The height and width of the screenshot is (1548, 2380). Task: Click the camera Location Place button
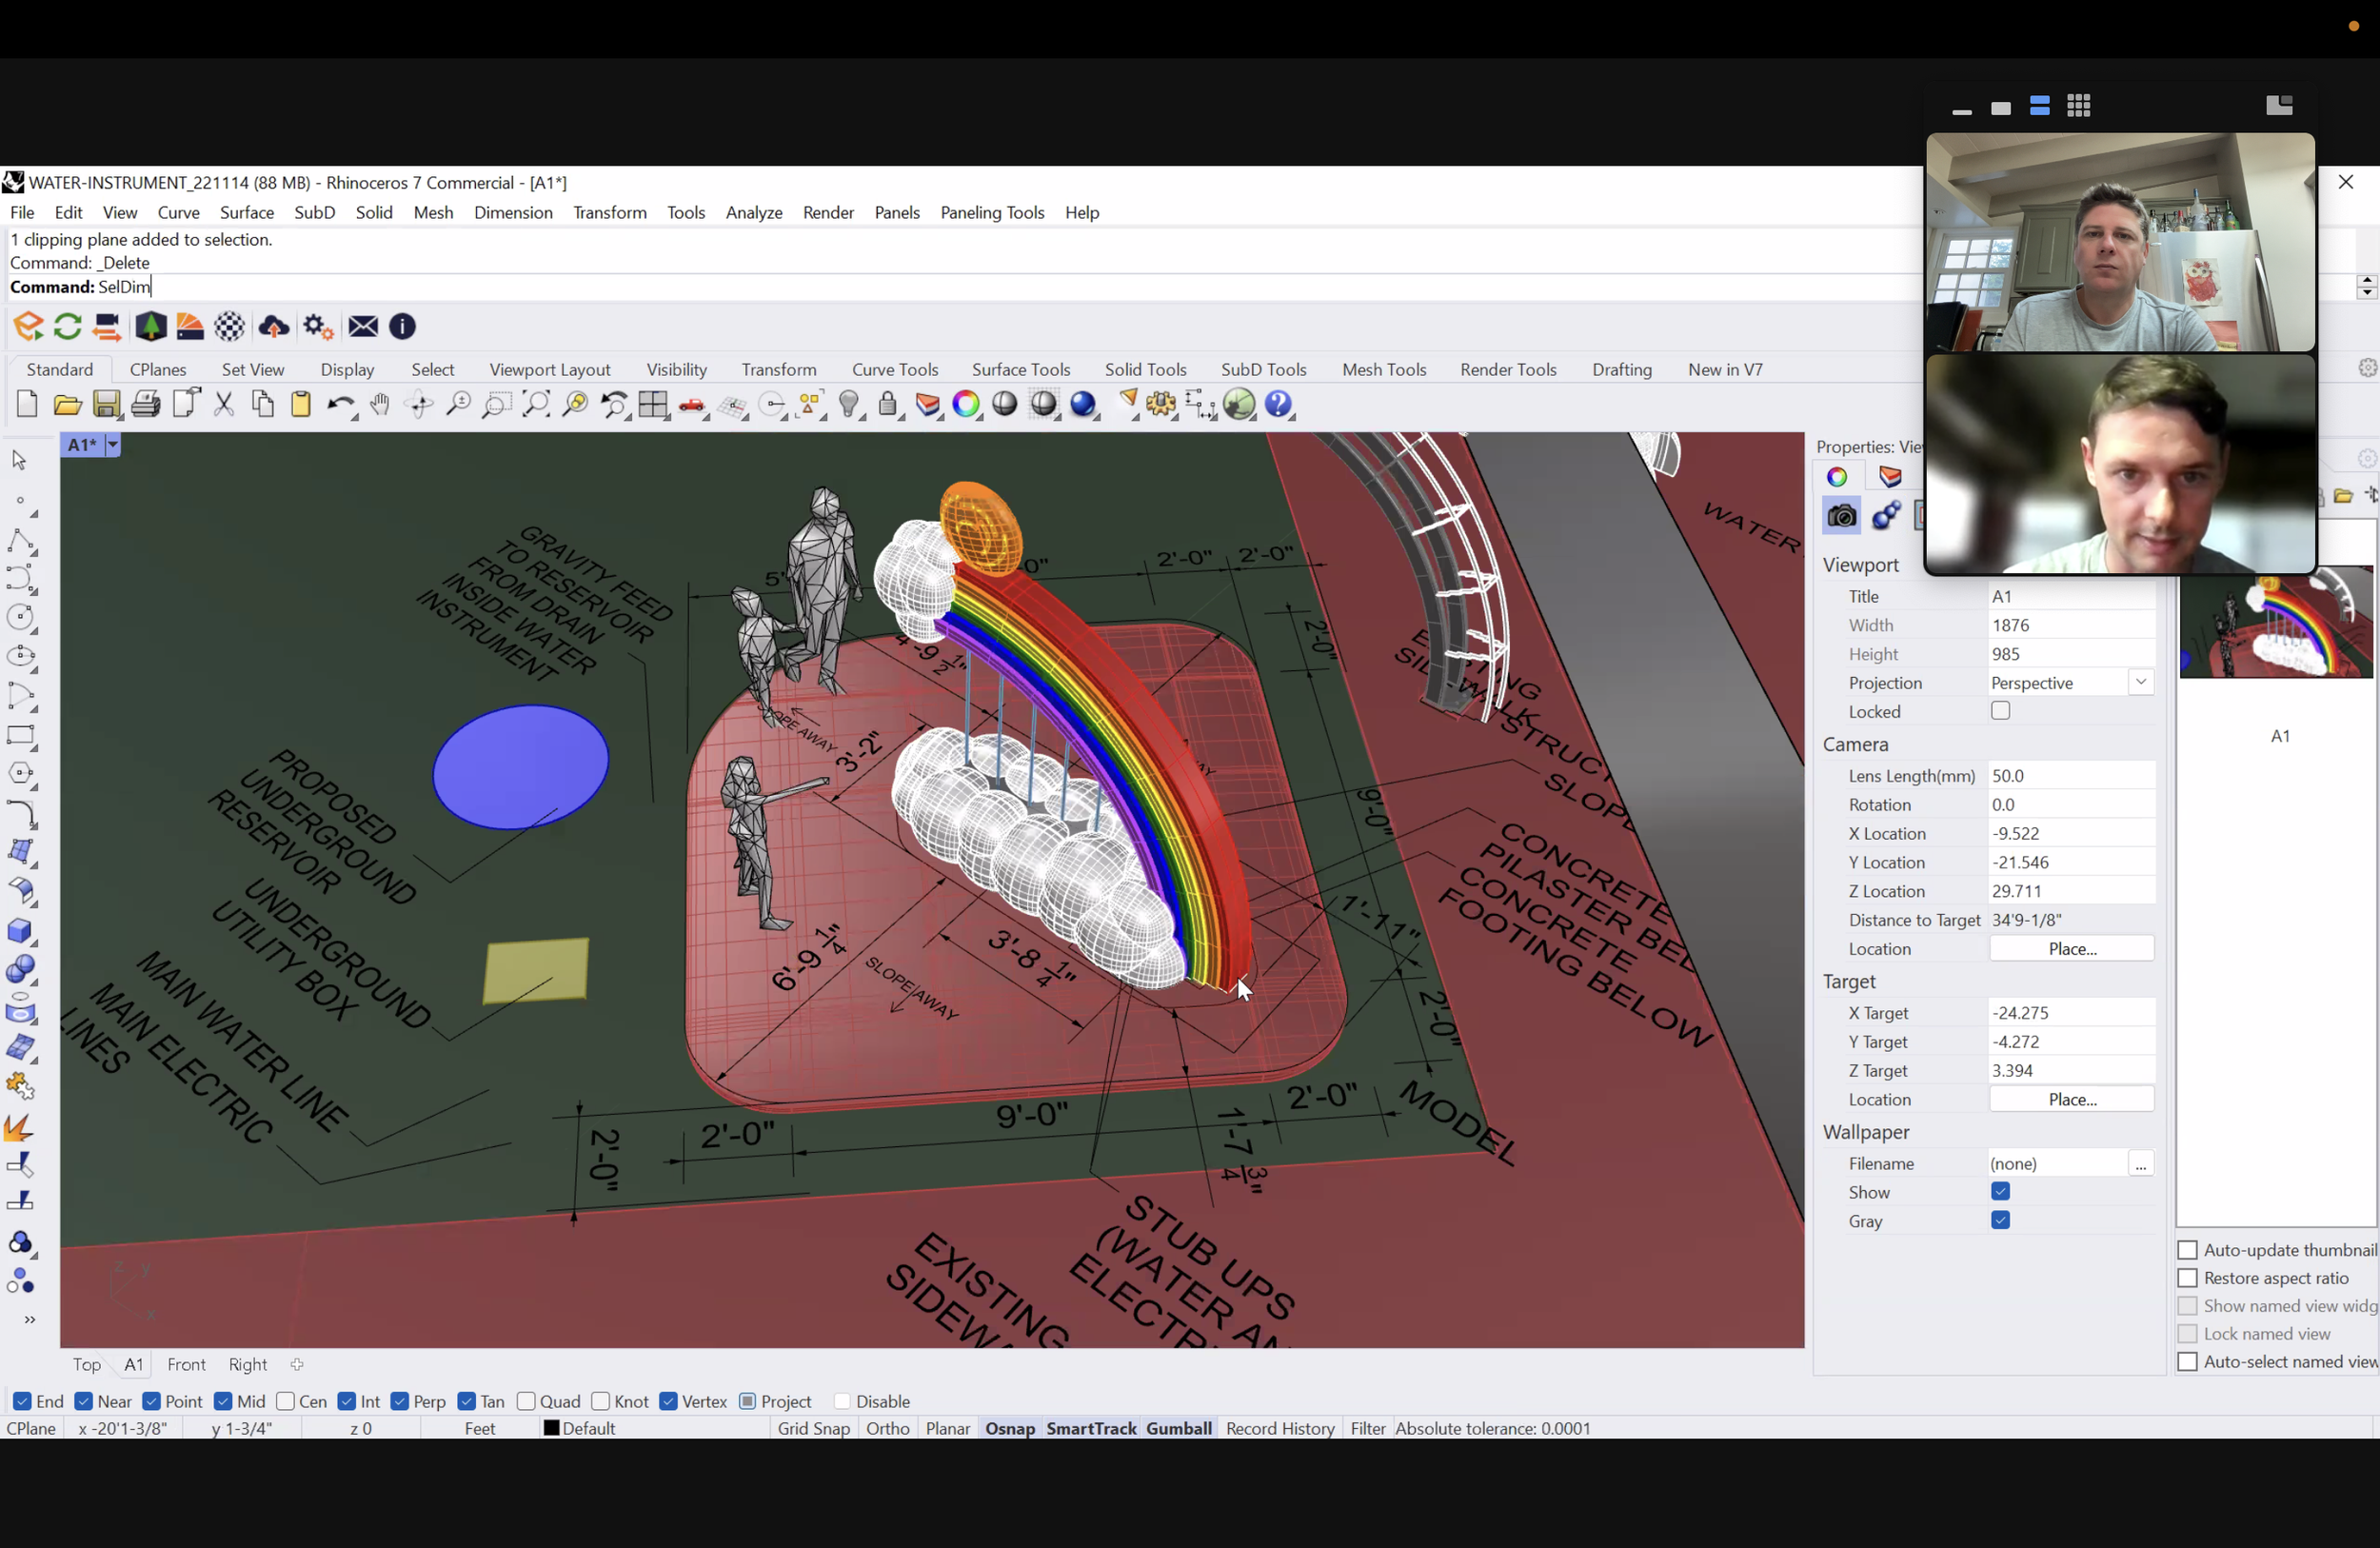tap(2071, 948)
